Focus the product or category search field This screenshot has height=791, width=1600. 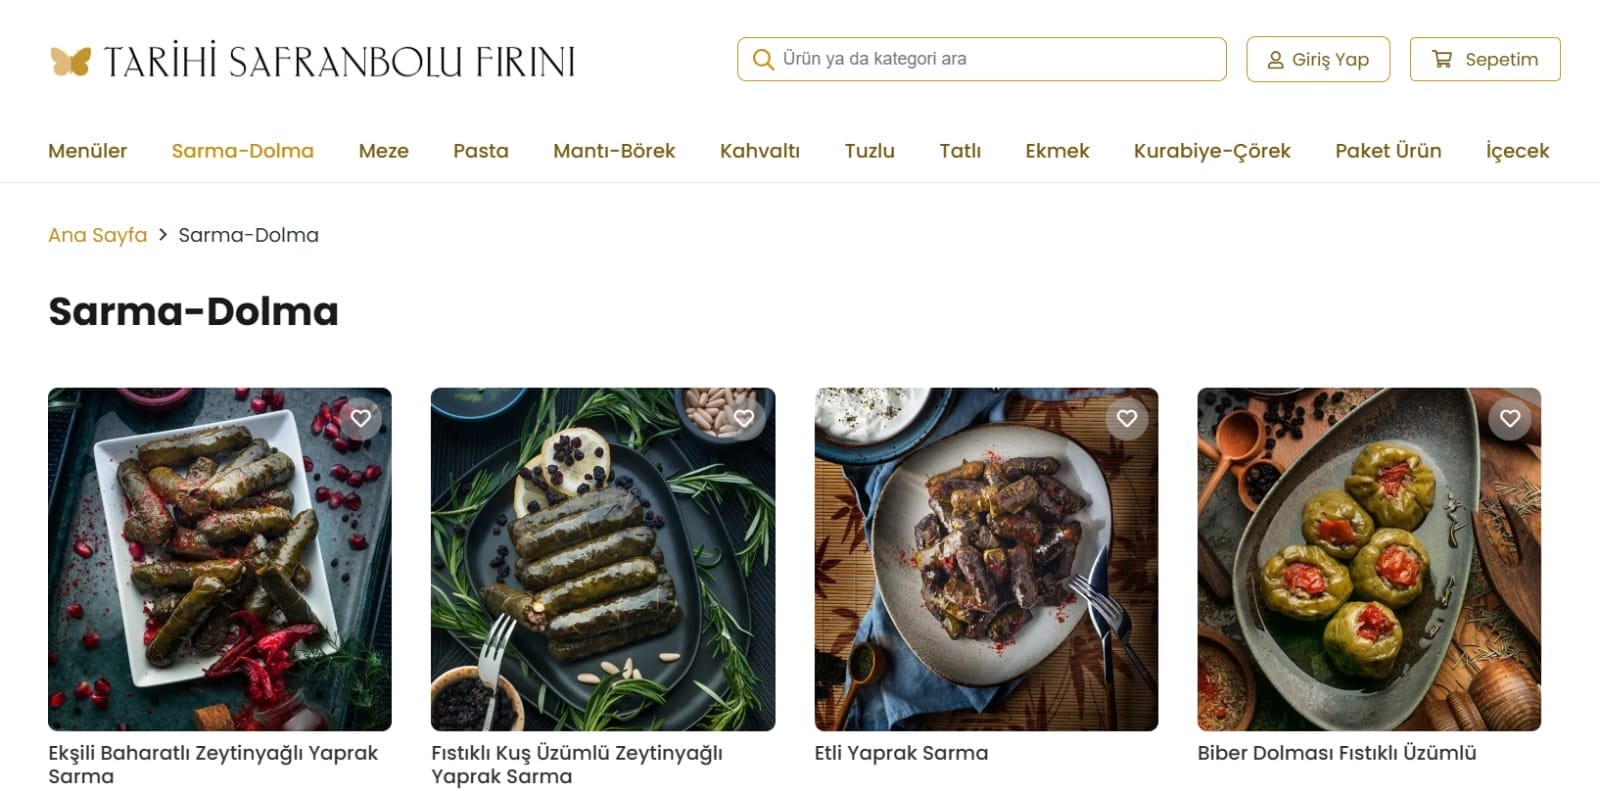(x=995, y=60)
